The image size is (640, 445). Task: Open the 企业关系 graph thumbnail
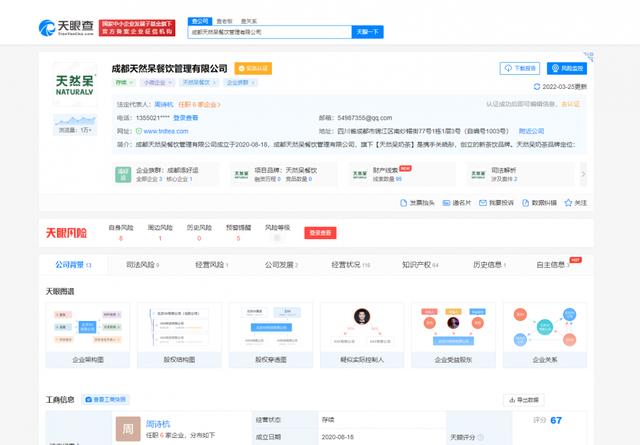click(545, 335)
